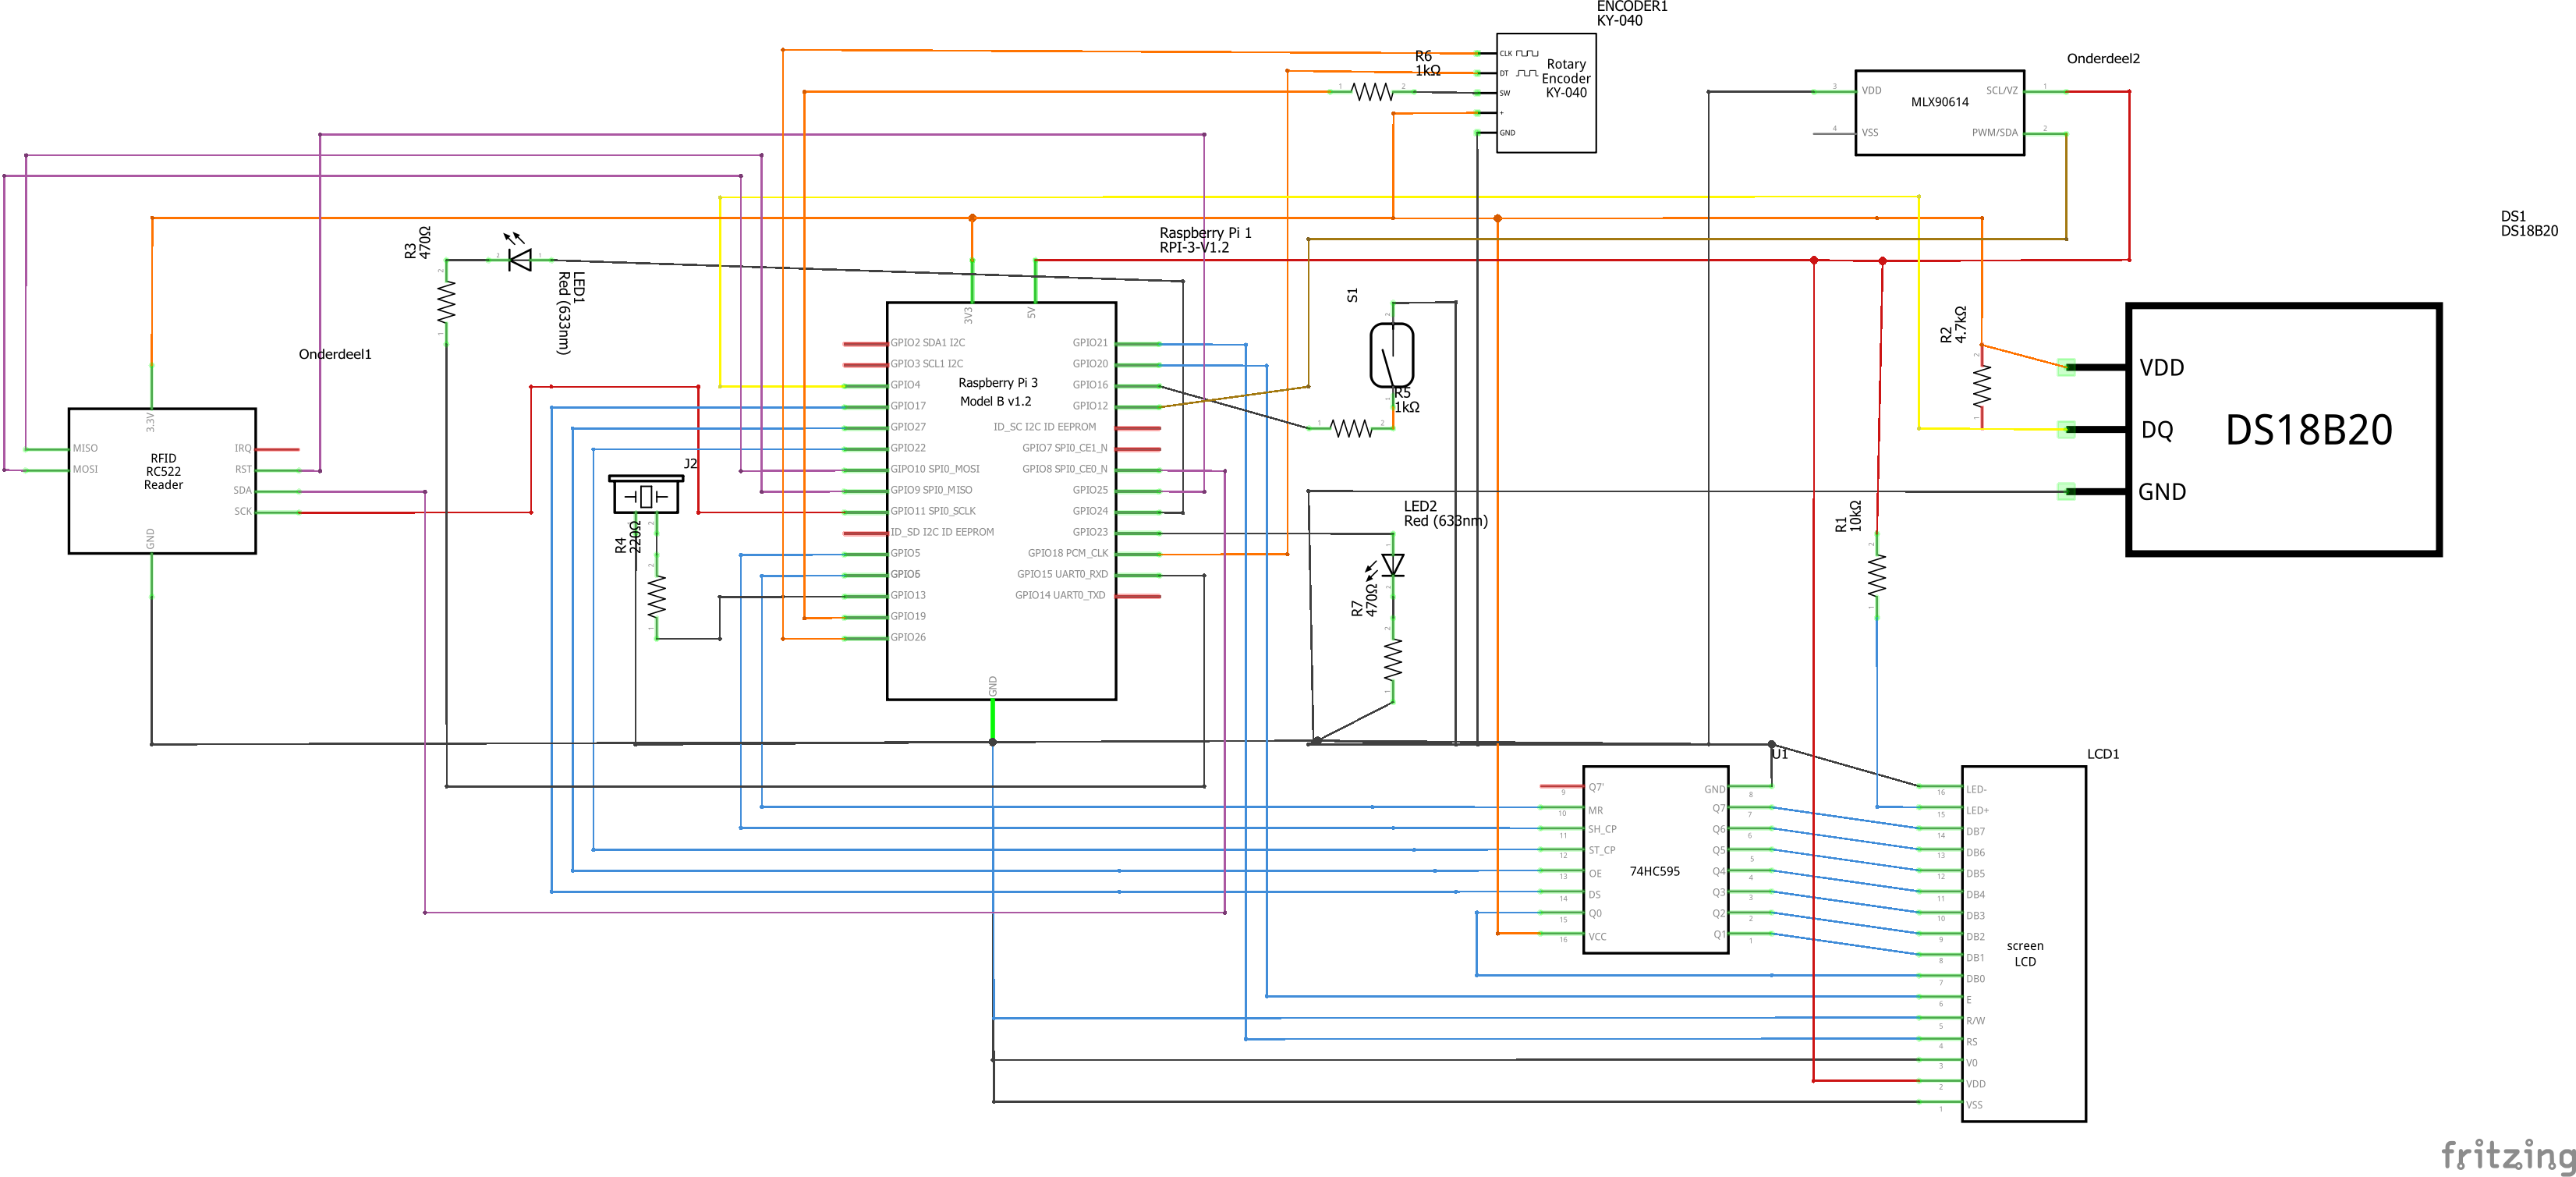Click the Onderdeel1 label
Screen dimensions: 2576x1177
point(335,354)
